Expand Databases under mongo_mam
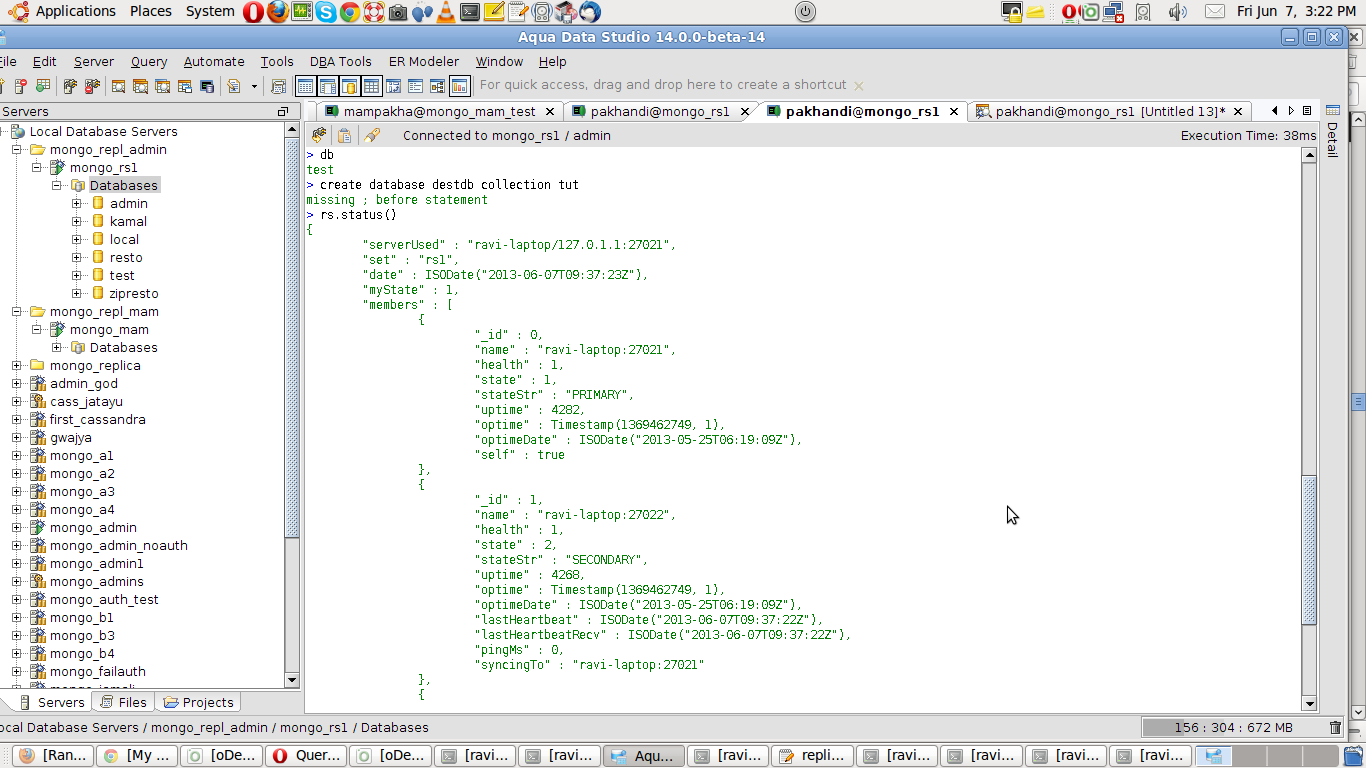 click(57, 348)
